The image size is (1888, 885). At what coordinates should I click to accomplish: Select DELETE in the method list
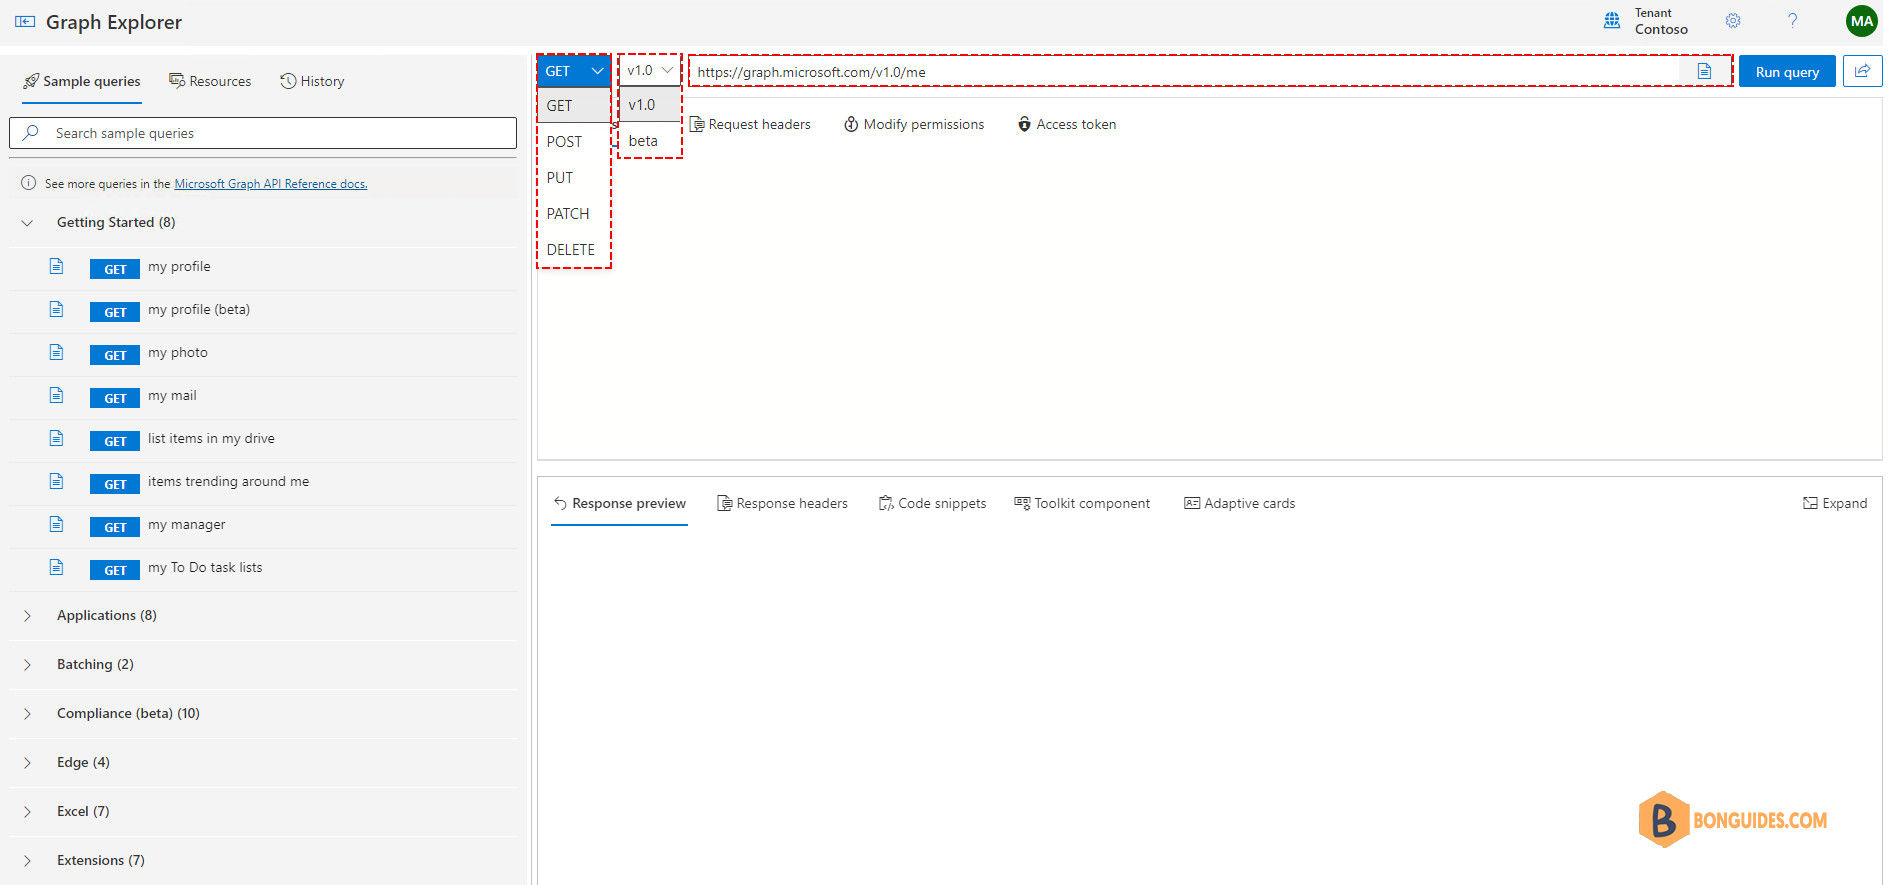click(574, 249)
